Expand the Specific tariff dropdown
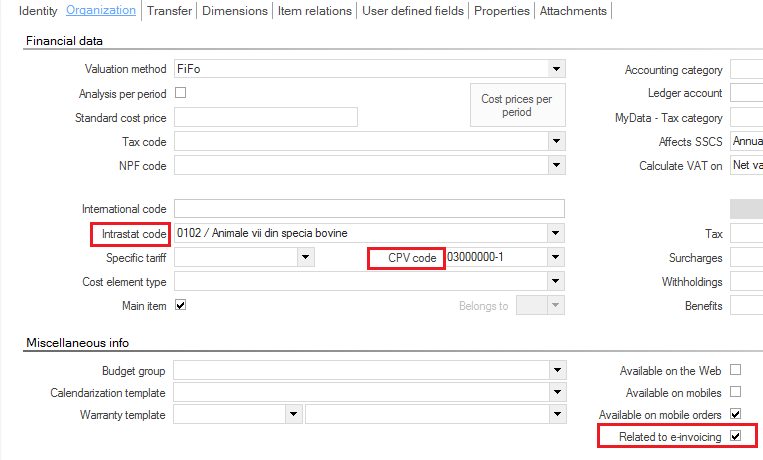Screen dimensions: 763x460 [x=306, y=257]
